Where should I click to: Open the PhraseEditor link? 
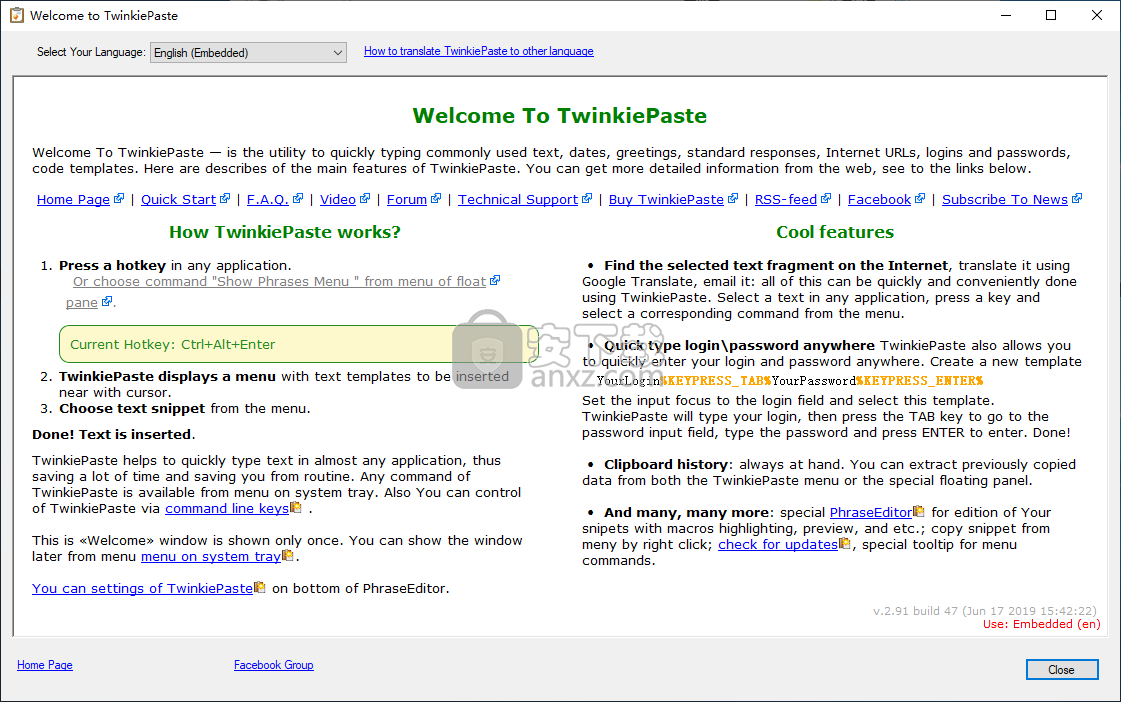click(871, 513)
